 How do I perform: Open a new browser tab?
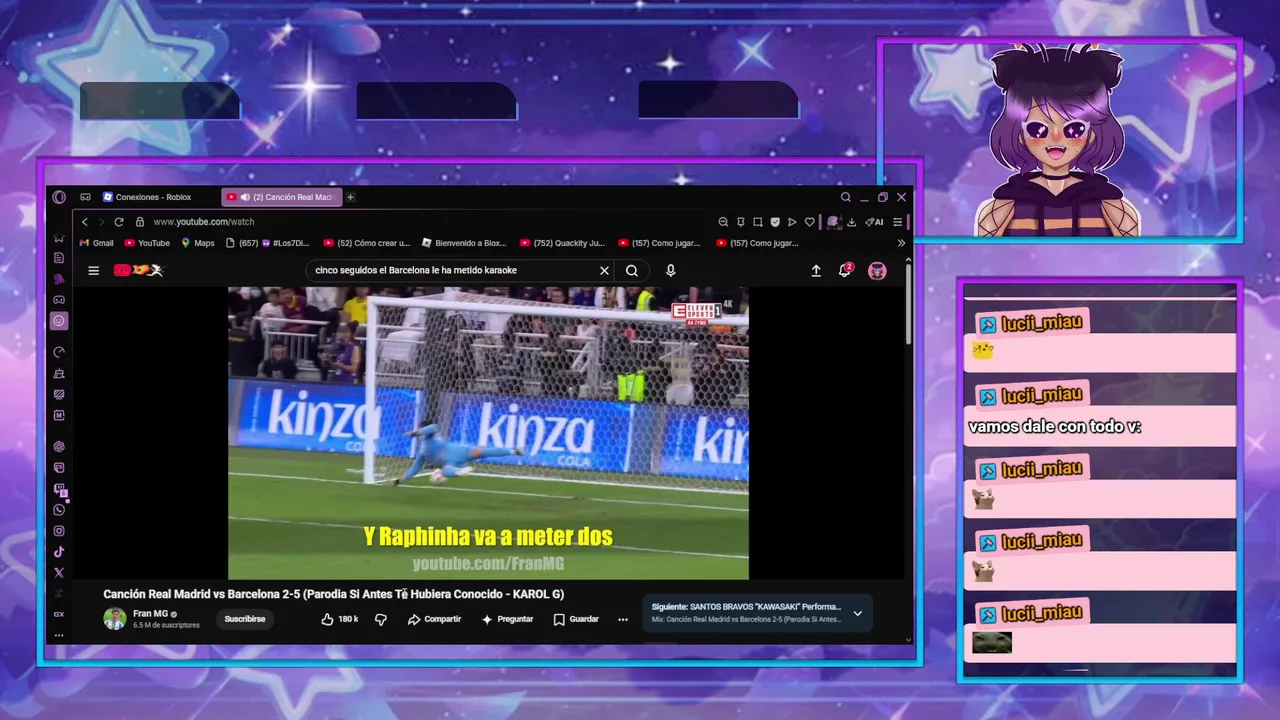click(x=350, y=197)
